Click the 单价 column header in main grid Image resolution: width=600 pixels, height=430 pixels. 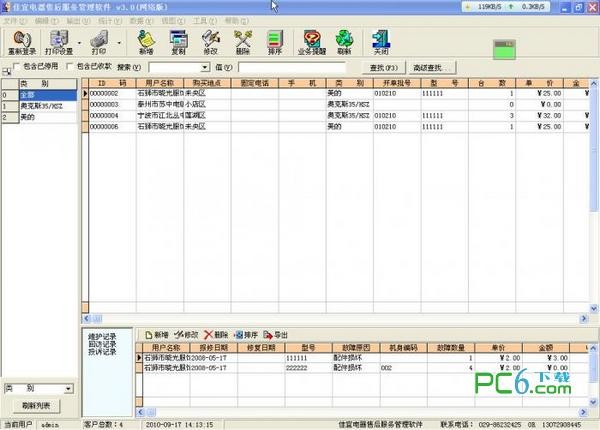(540, 83)
